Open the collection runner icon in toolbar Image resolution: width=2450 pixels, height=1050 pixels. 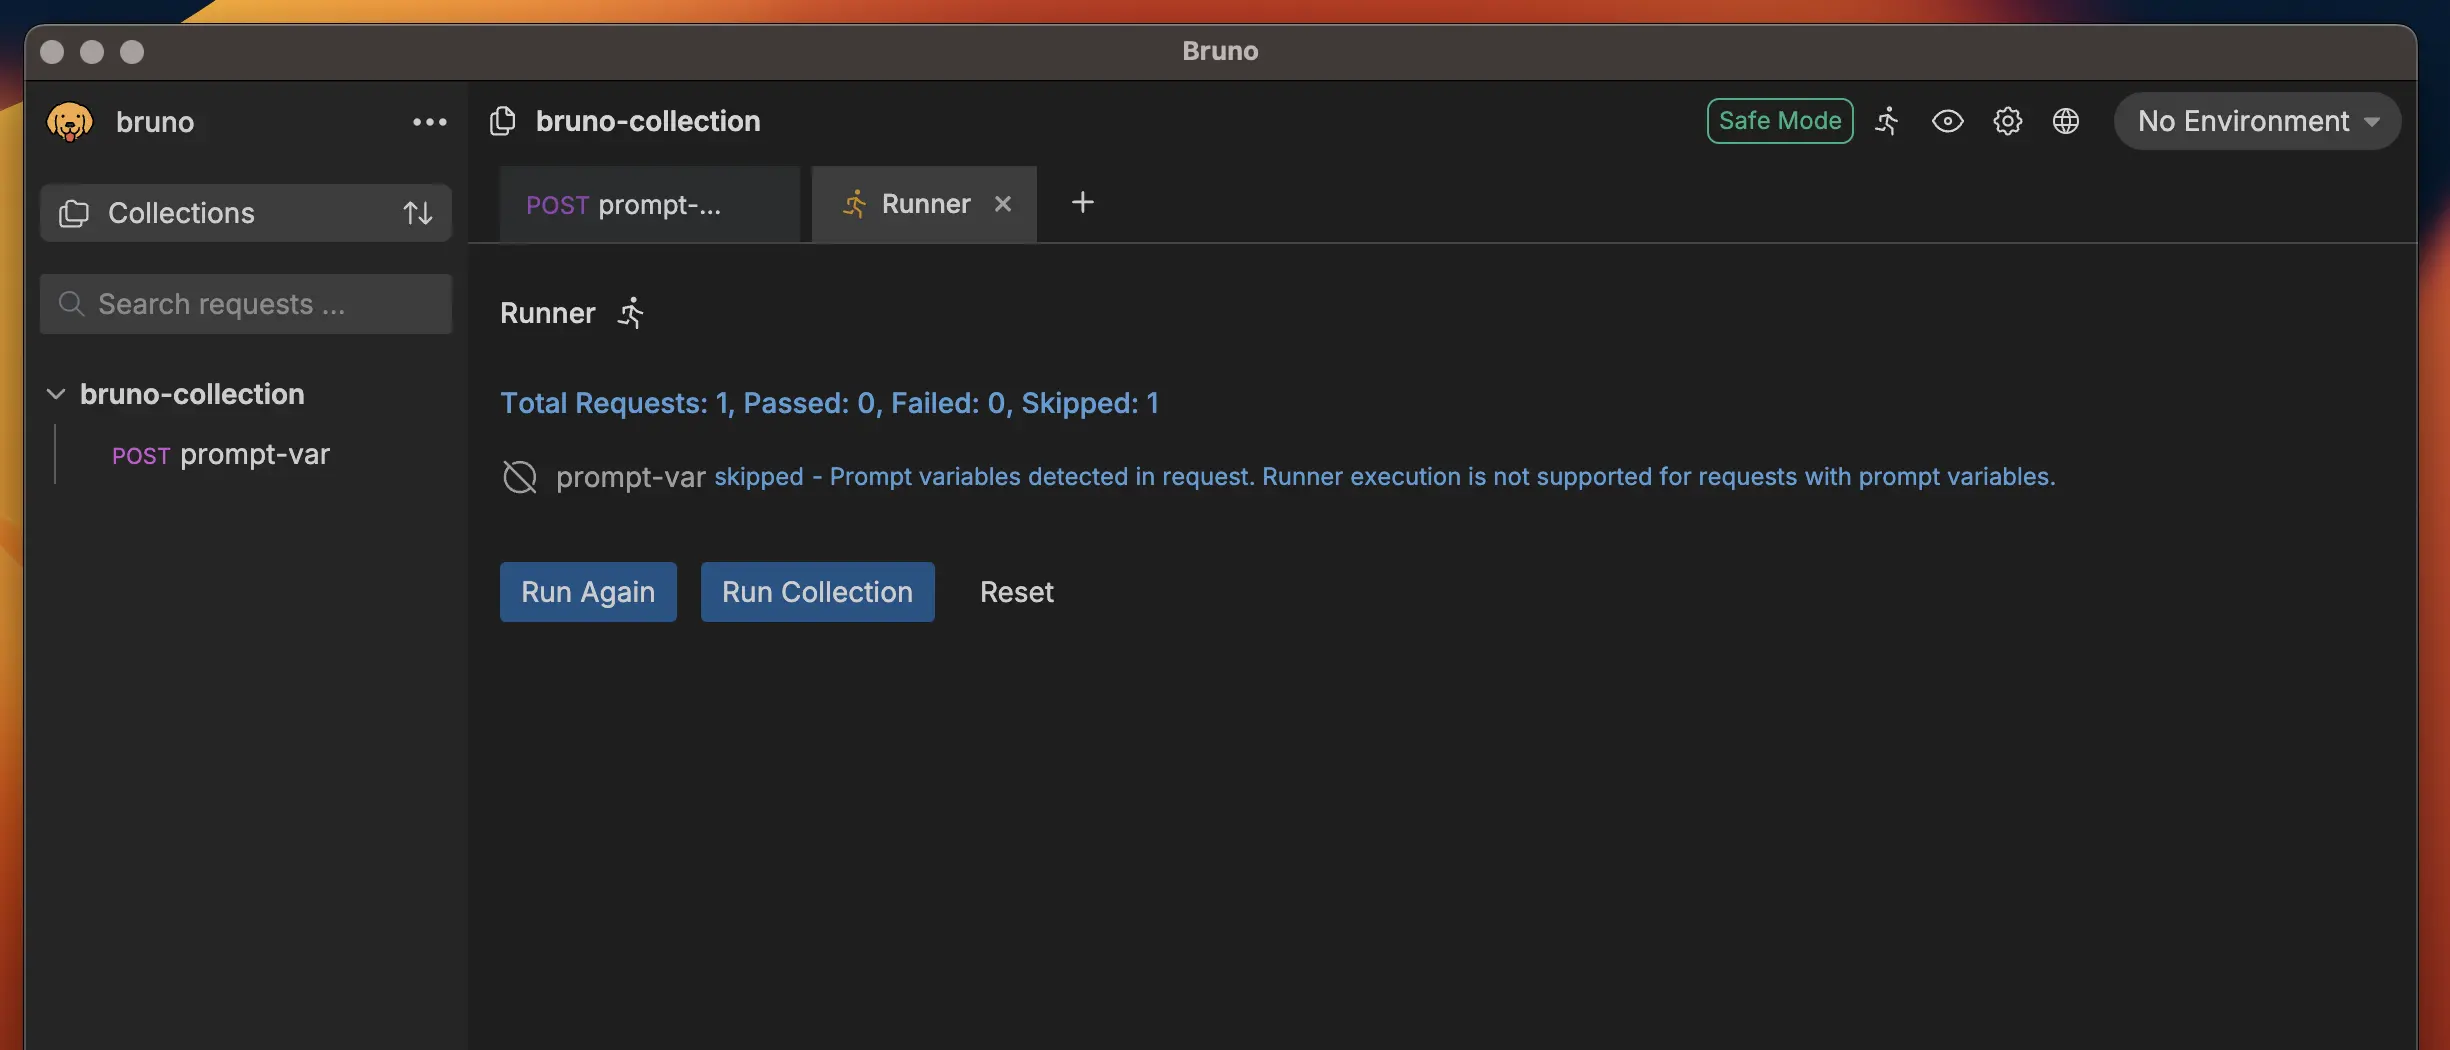coord(1886,121)
